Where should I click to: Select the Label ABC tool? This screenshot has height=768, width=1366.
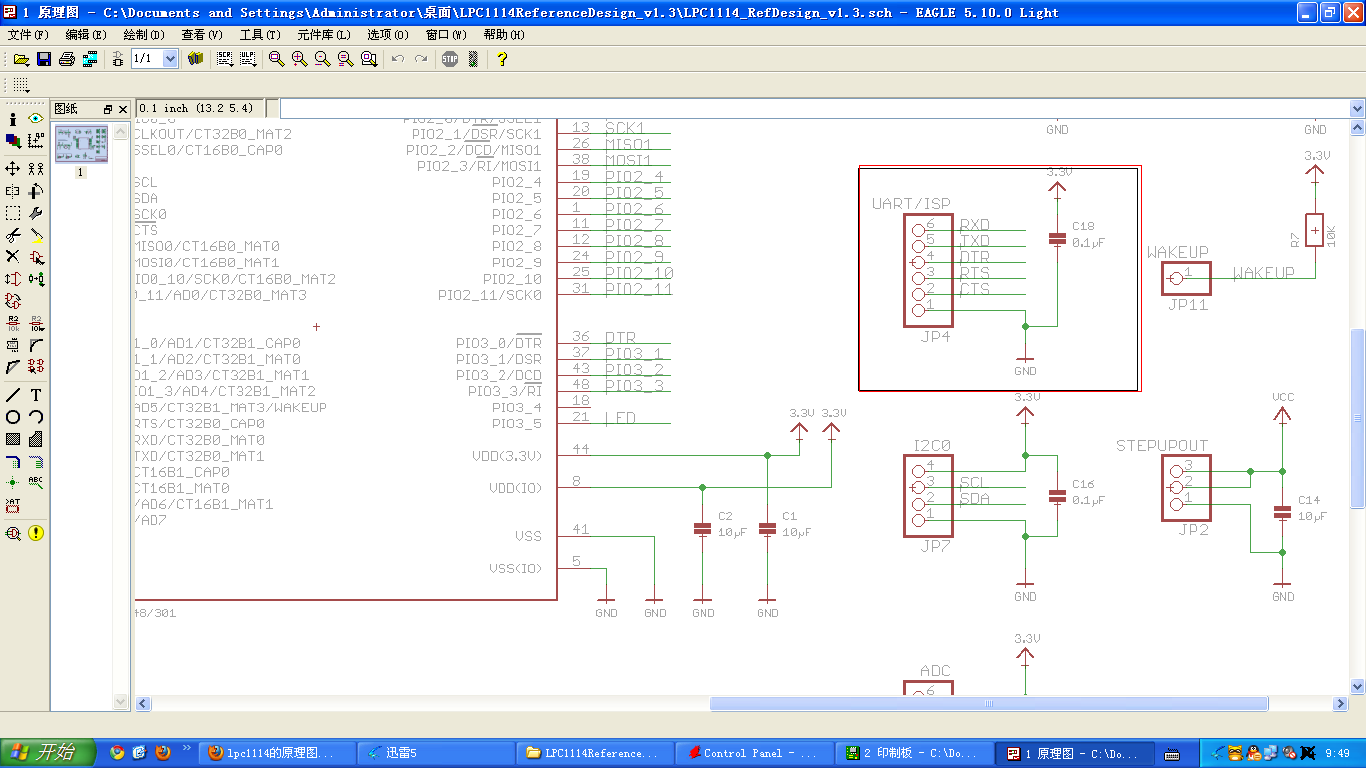click(36, 483)
